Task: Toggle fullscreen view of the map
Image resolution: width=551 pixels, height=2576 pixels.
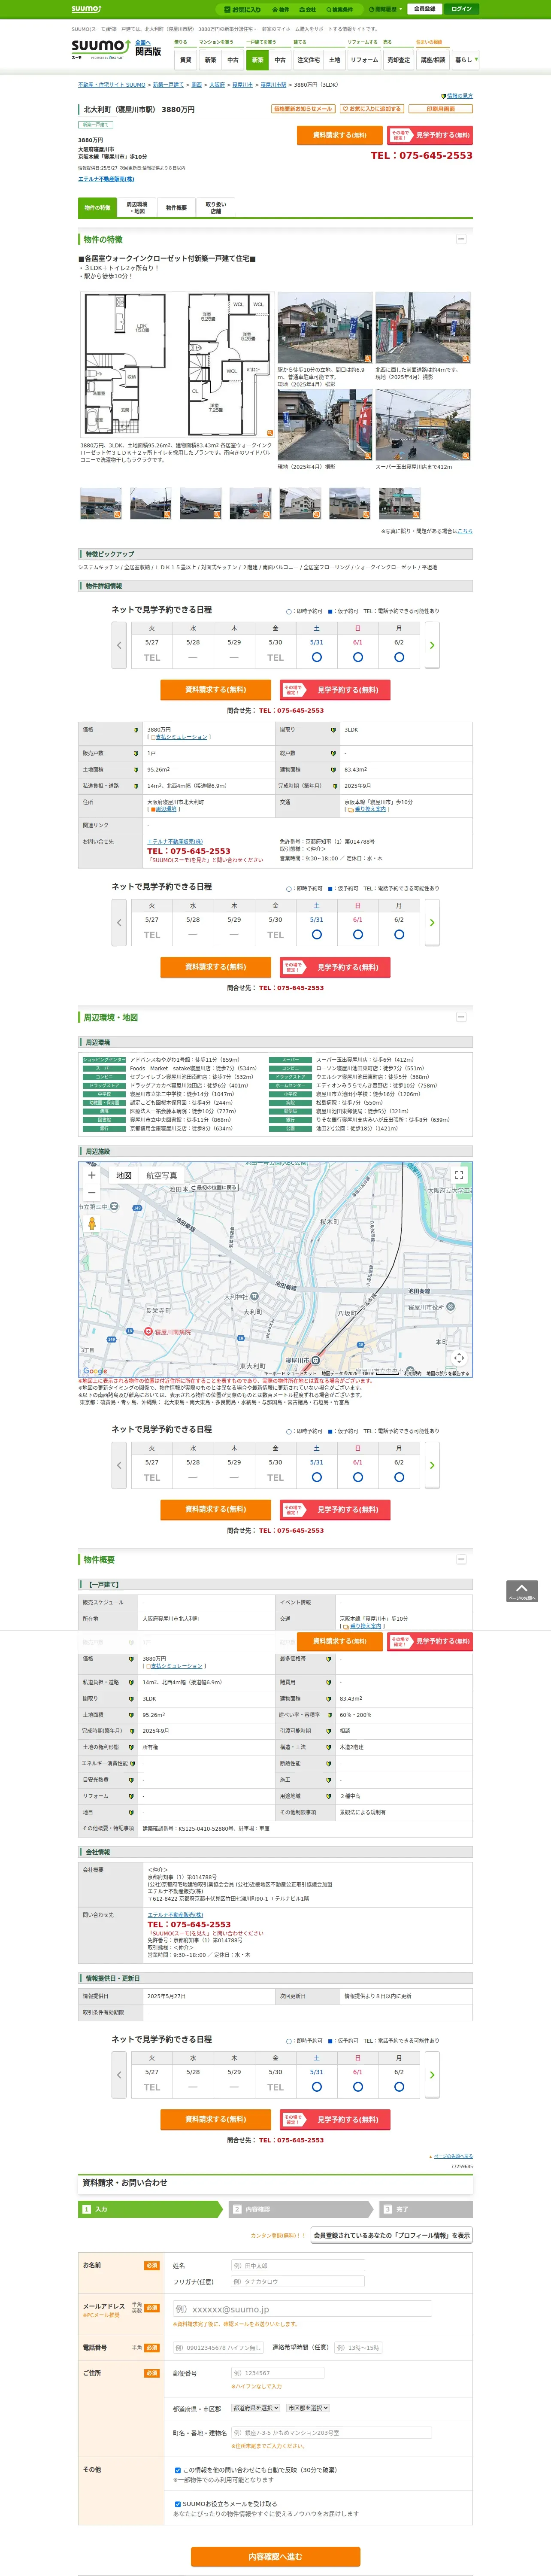Action: (459, 1175)
